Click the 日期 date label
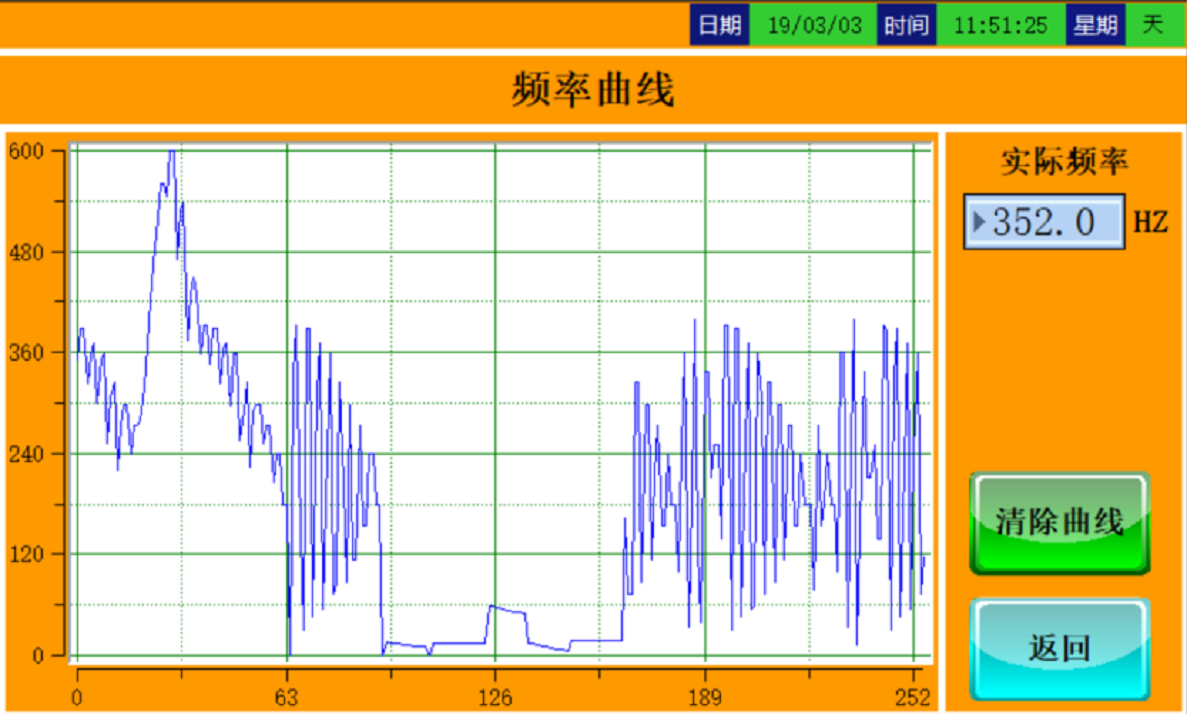Image resolution: width=1187 pixels, height=714 pixels. pyautogui.click(x=719, y=25)
